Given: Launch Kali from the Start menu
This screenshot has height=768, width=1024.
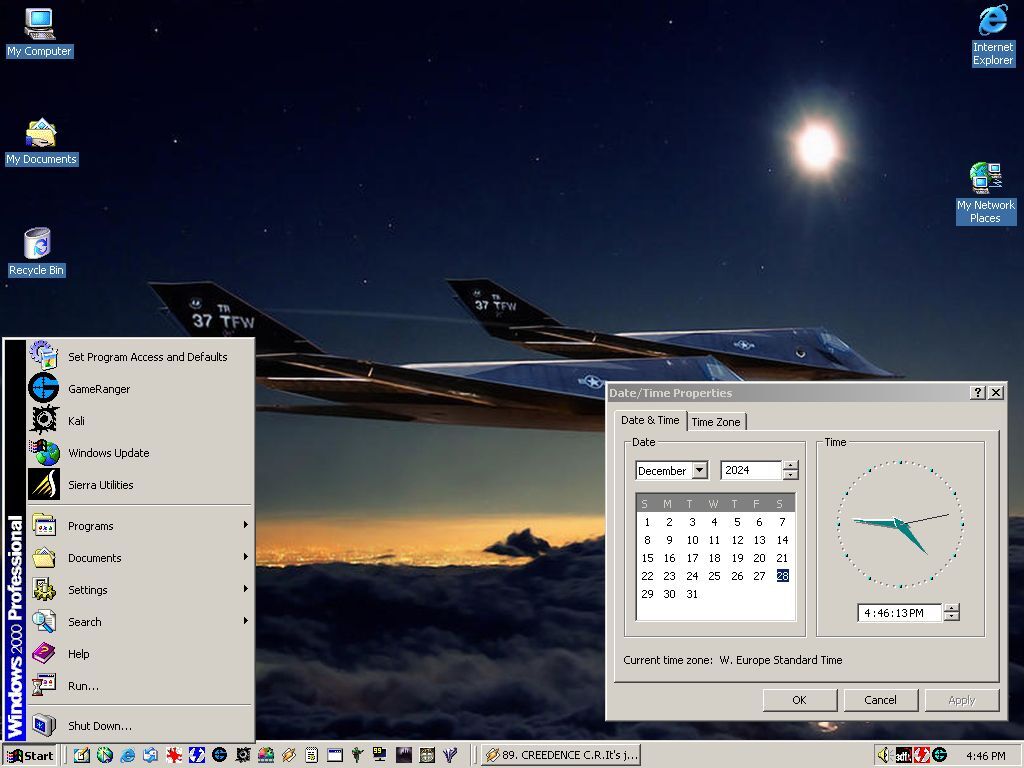Looking at the screenshot, I should pyautogui.click(x=76, y=421).
